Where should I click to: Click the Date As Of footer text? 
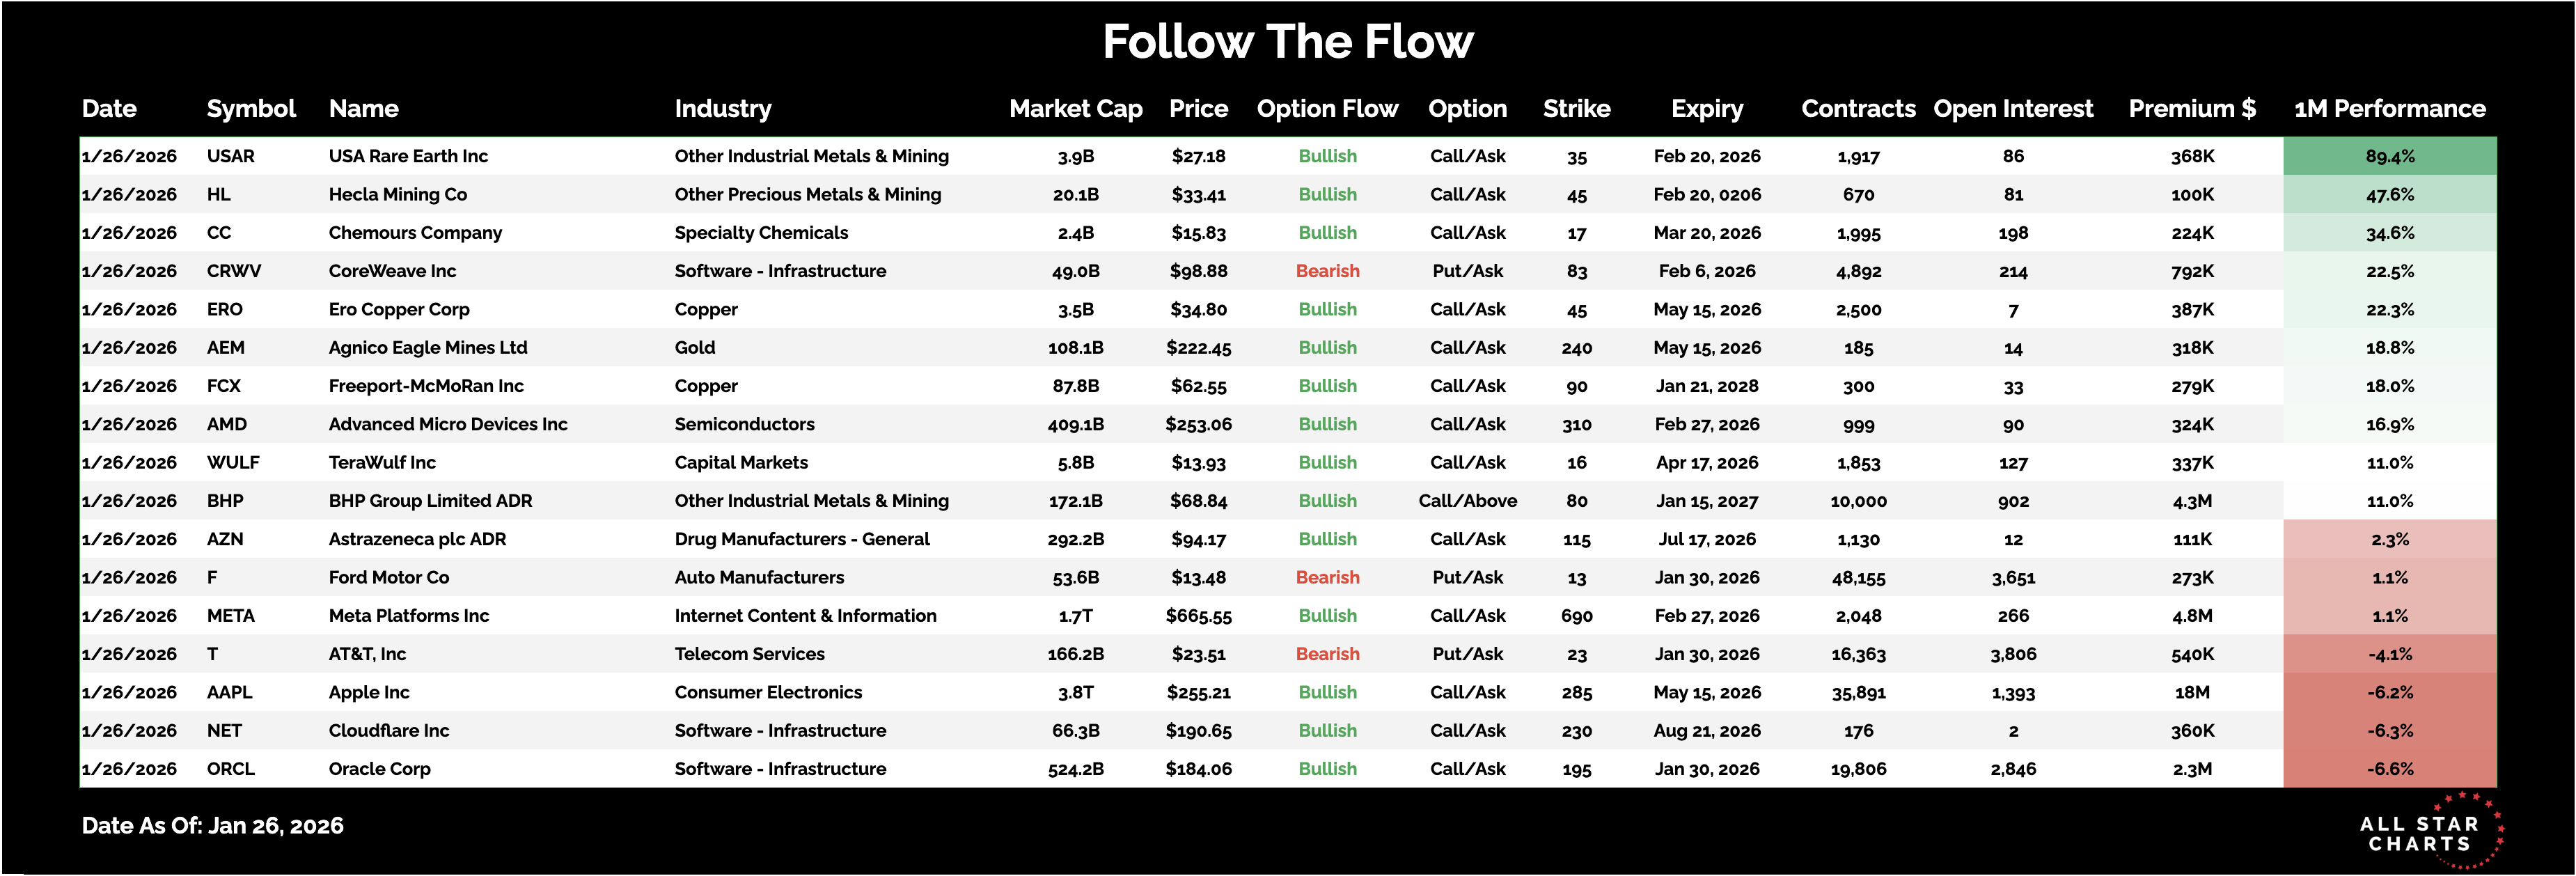[x=212, y=826]
